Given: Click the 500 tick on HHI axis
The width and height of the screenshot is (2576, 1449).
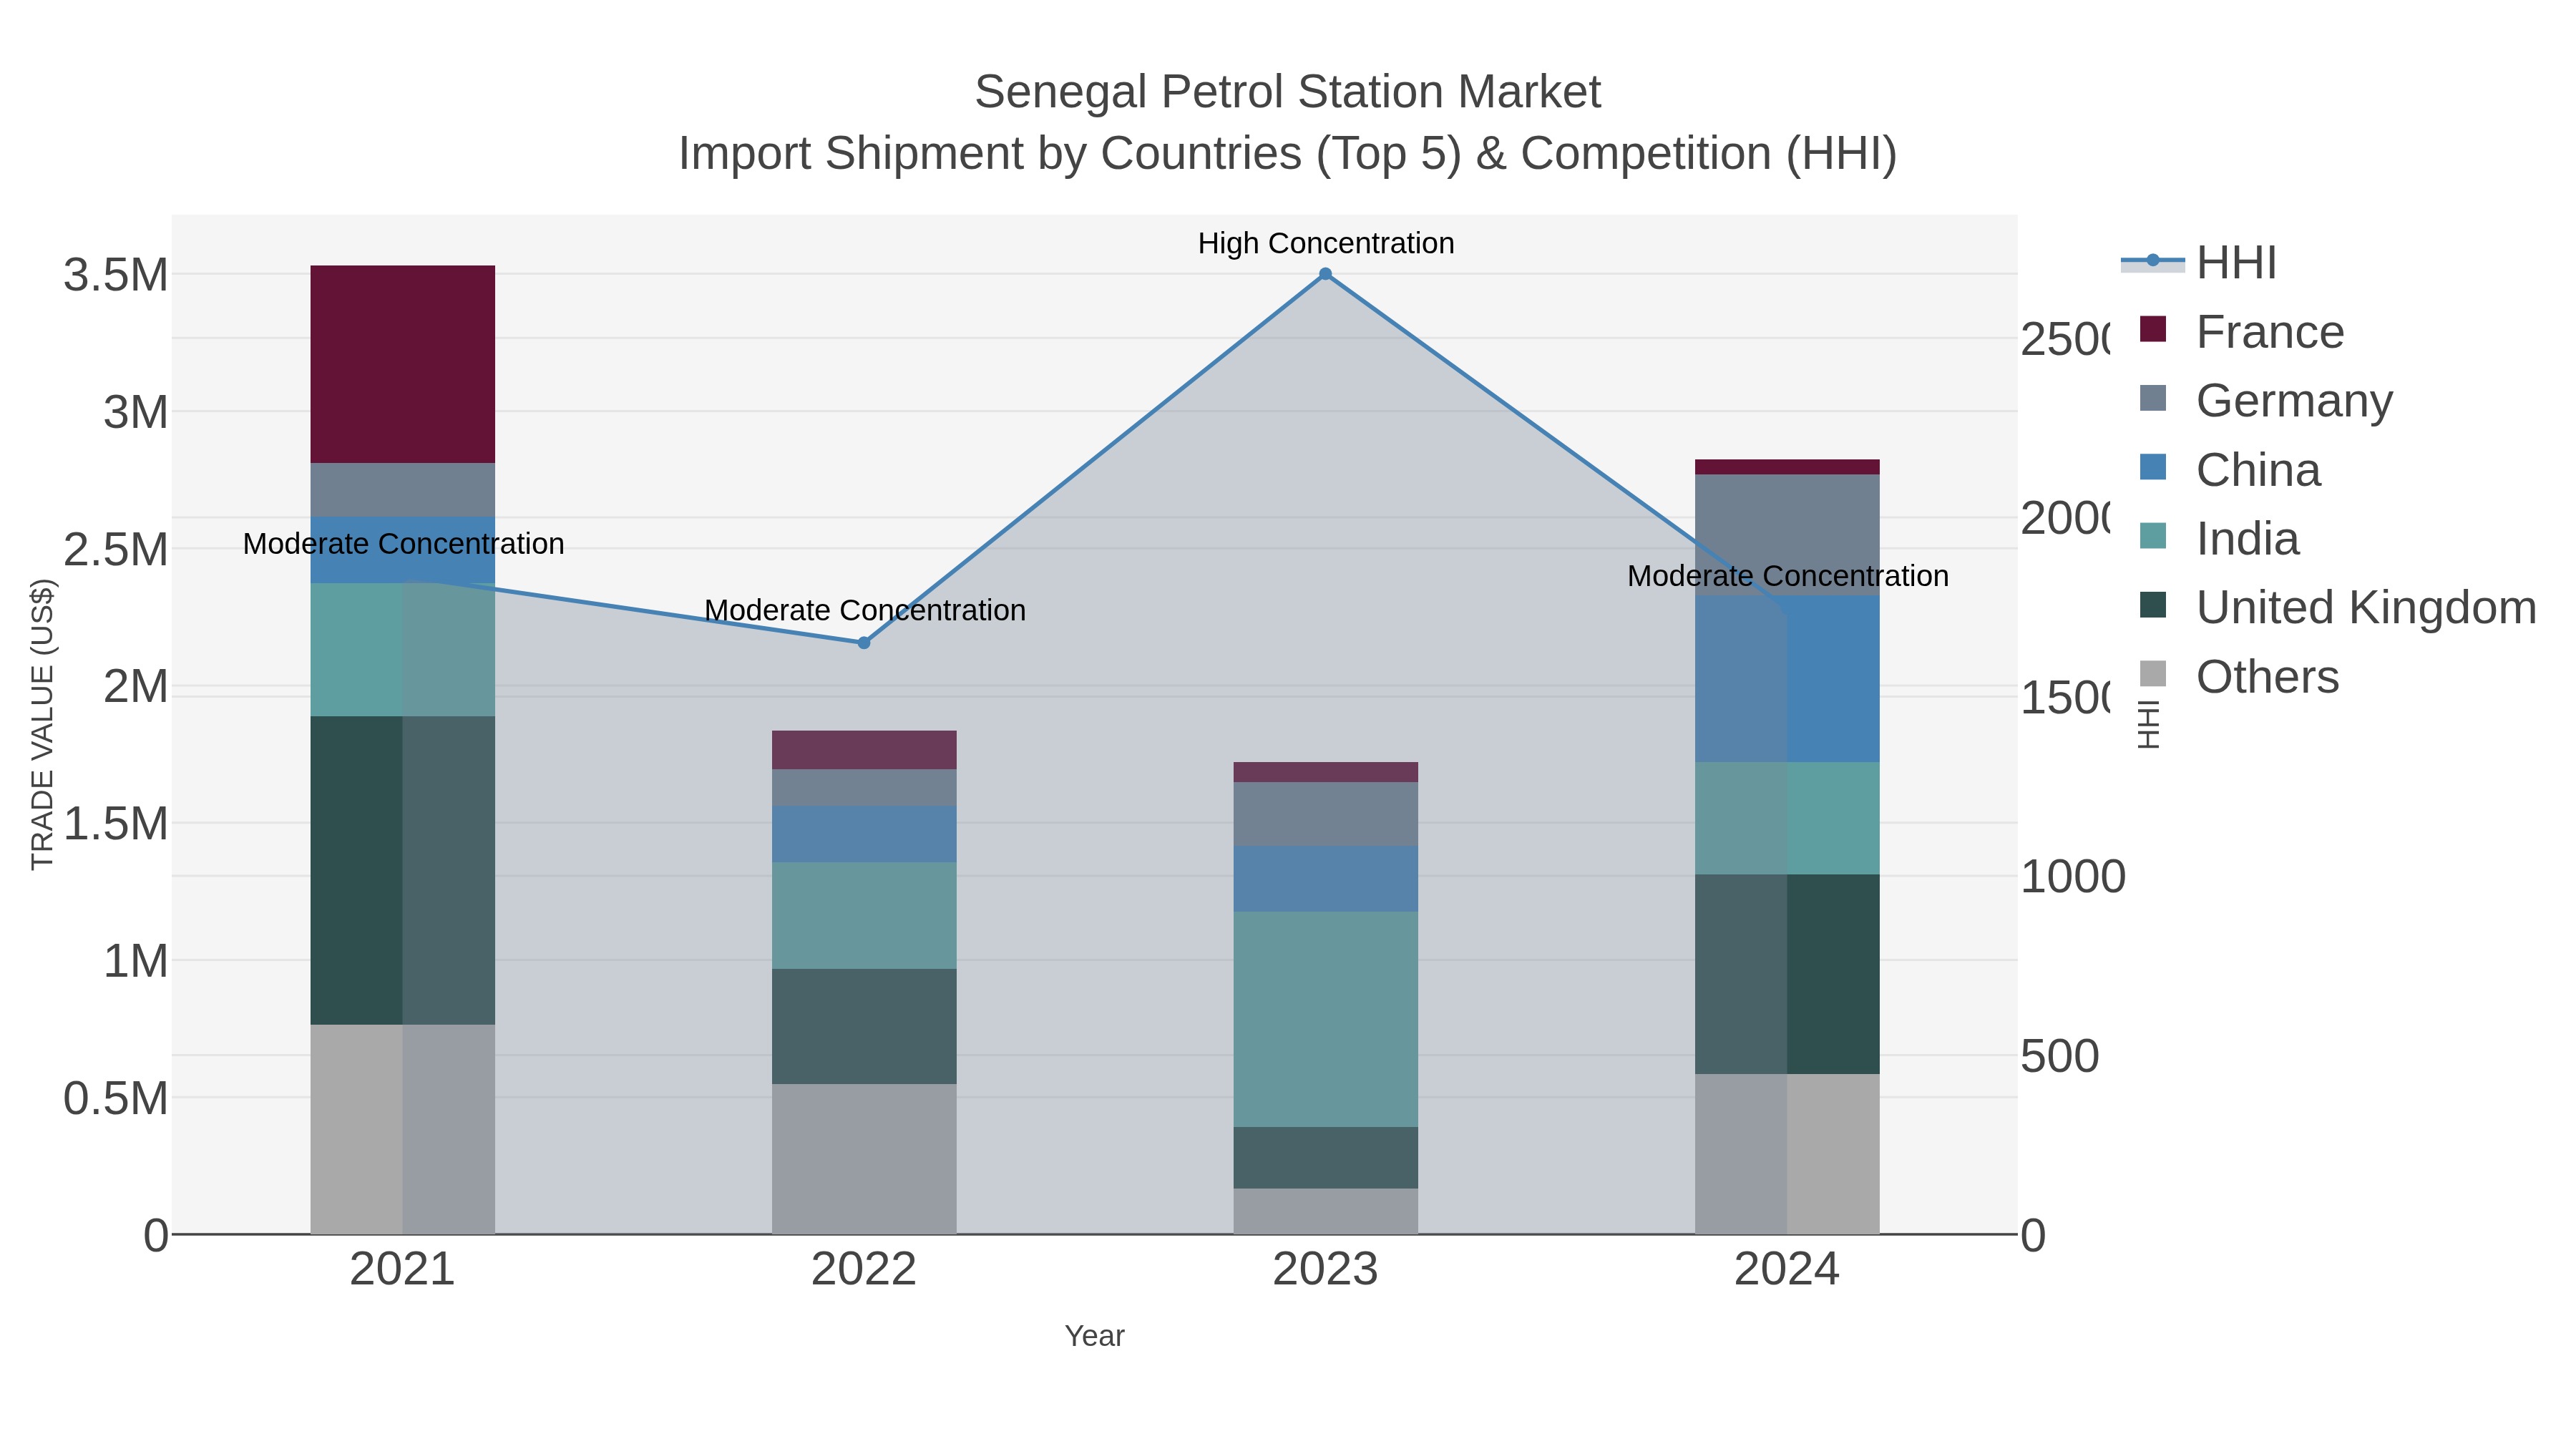Looking at the screenshot, I should [2060, 1057].
